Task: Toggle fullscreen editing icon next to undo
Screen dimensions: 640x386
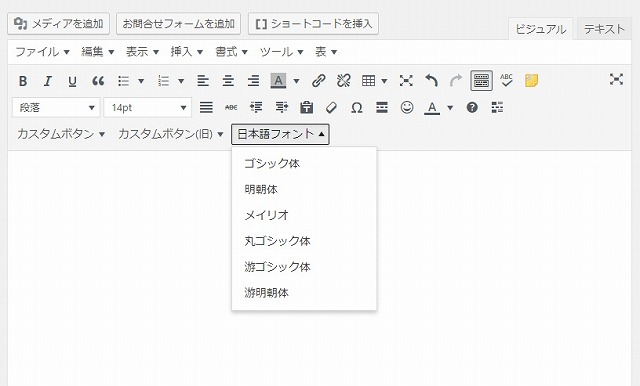Action: click(x=406, y=81)
